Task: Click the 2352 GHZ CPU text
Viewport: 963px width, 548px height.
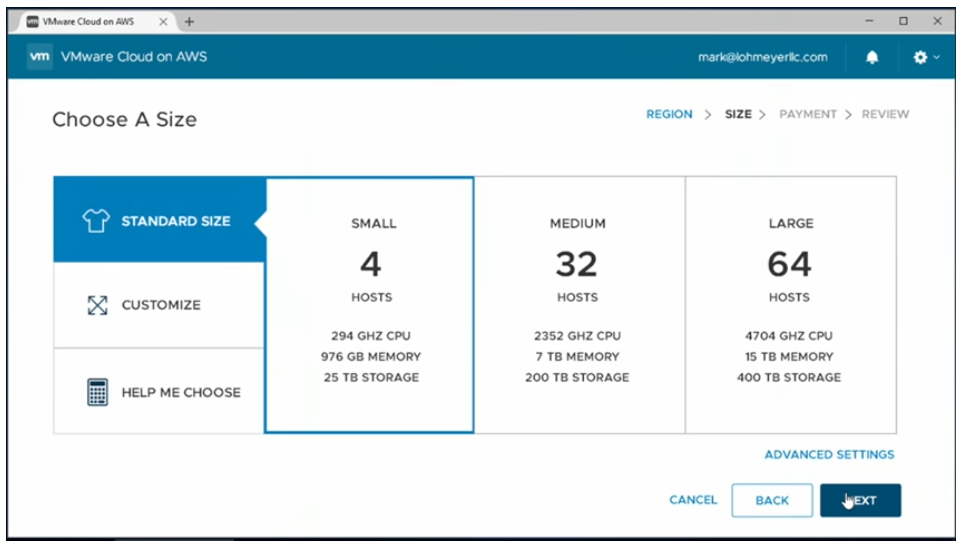Action: [x=577, y=336]
